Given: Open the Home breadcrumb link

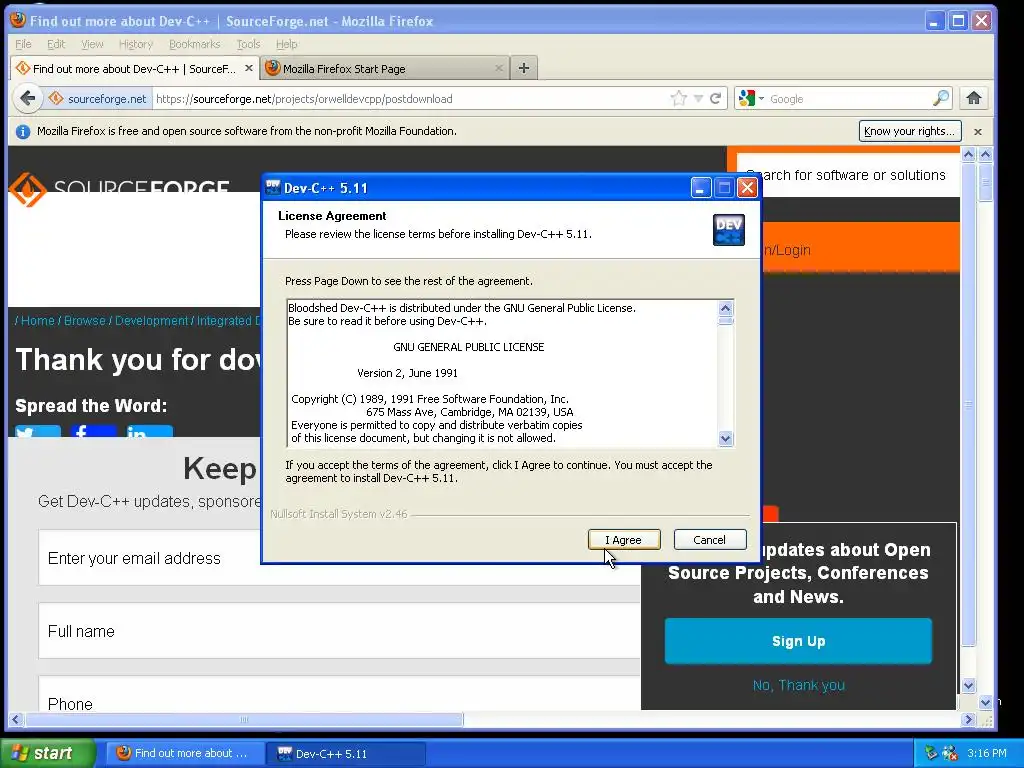Looking at the screenshot, I should (37, 321).
